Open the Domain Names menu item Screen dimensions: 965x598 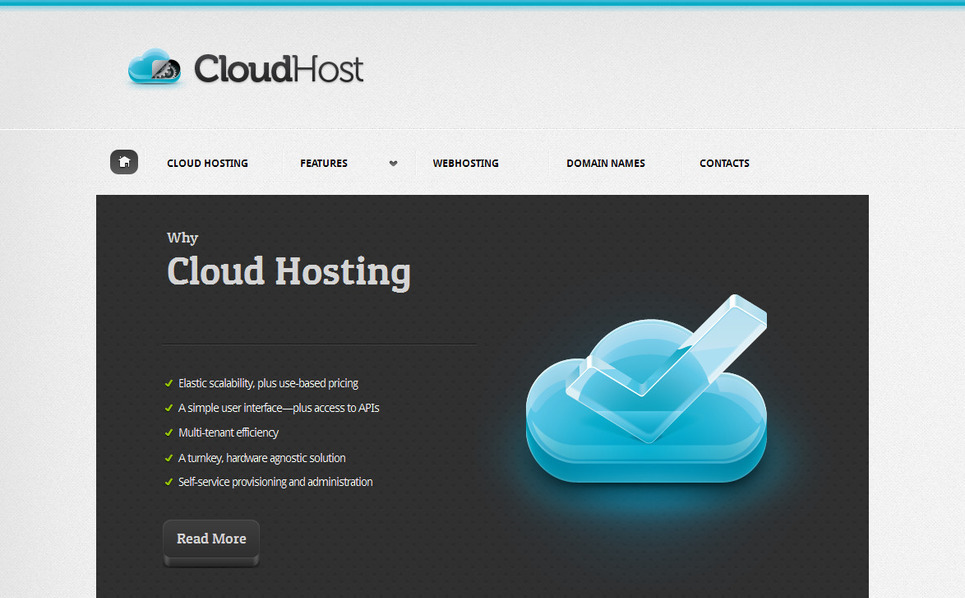coord(606,163)
